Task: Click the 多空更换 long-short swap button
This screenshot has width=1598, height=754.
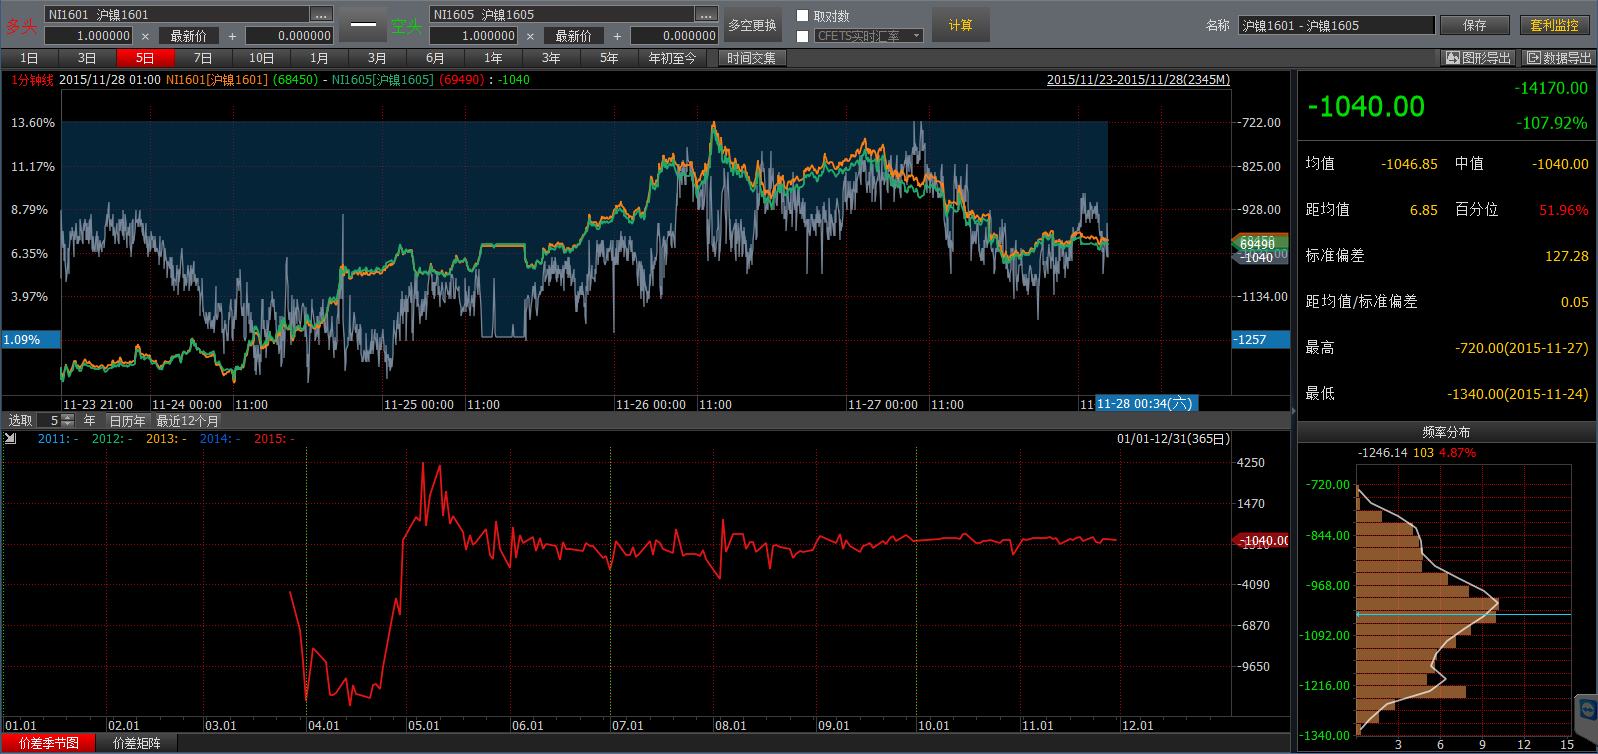Action: [x=752, y=25]
